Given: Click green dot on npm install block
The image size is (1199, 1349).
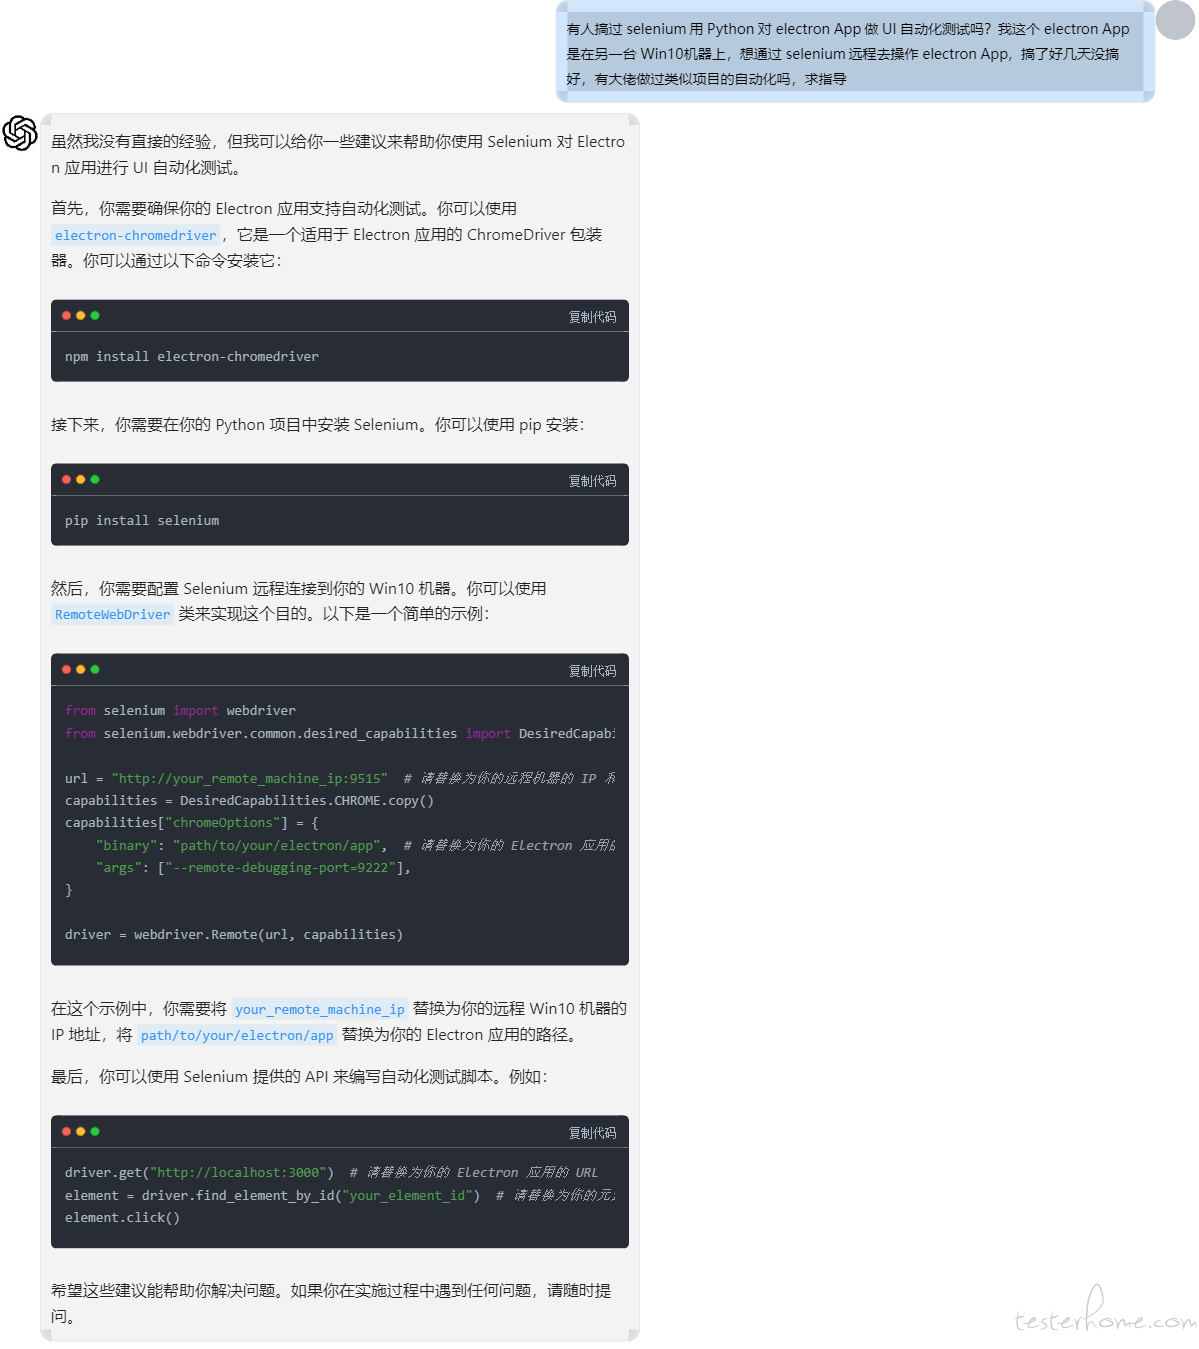Looking at the screenshot, I should point(95,316).
